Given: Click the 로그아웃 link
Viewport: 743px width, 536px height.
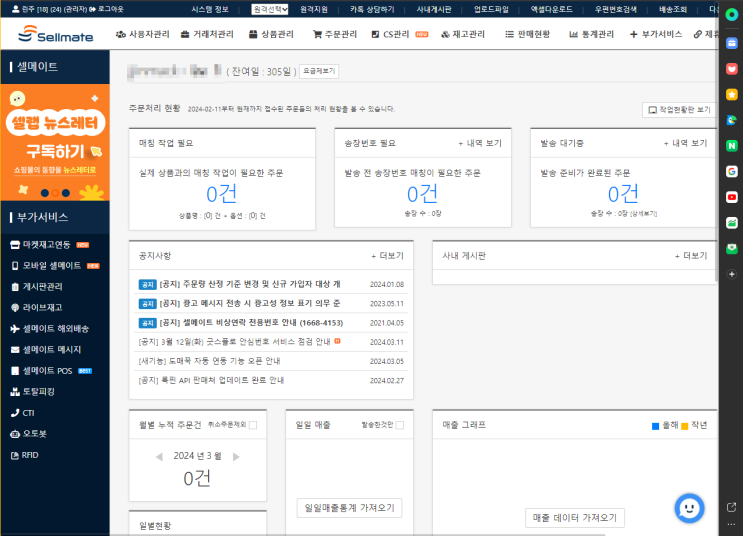Looking at the screenshot, I should coord(106,9).
